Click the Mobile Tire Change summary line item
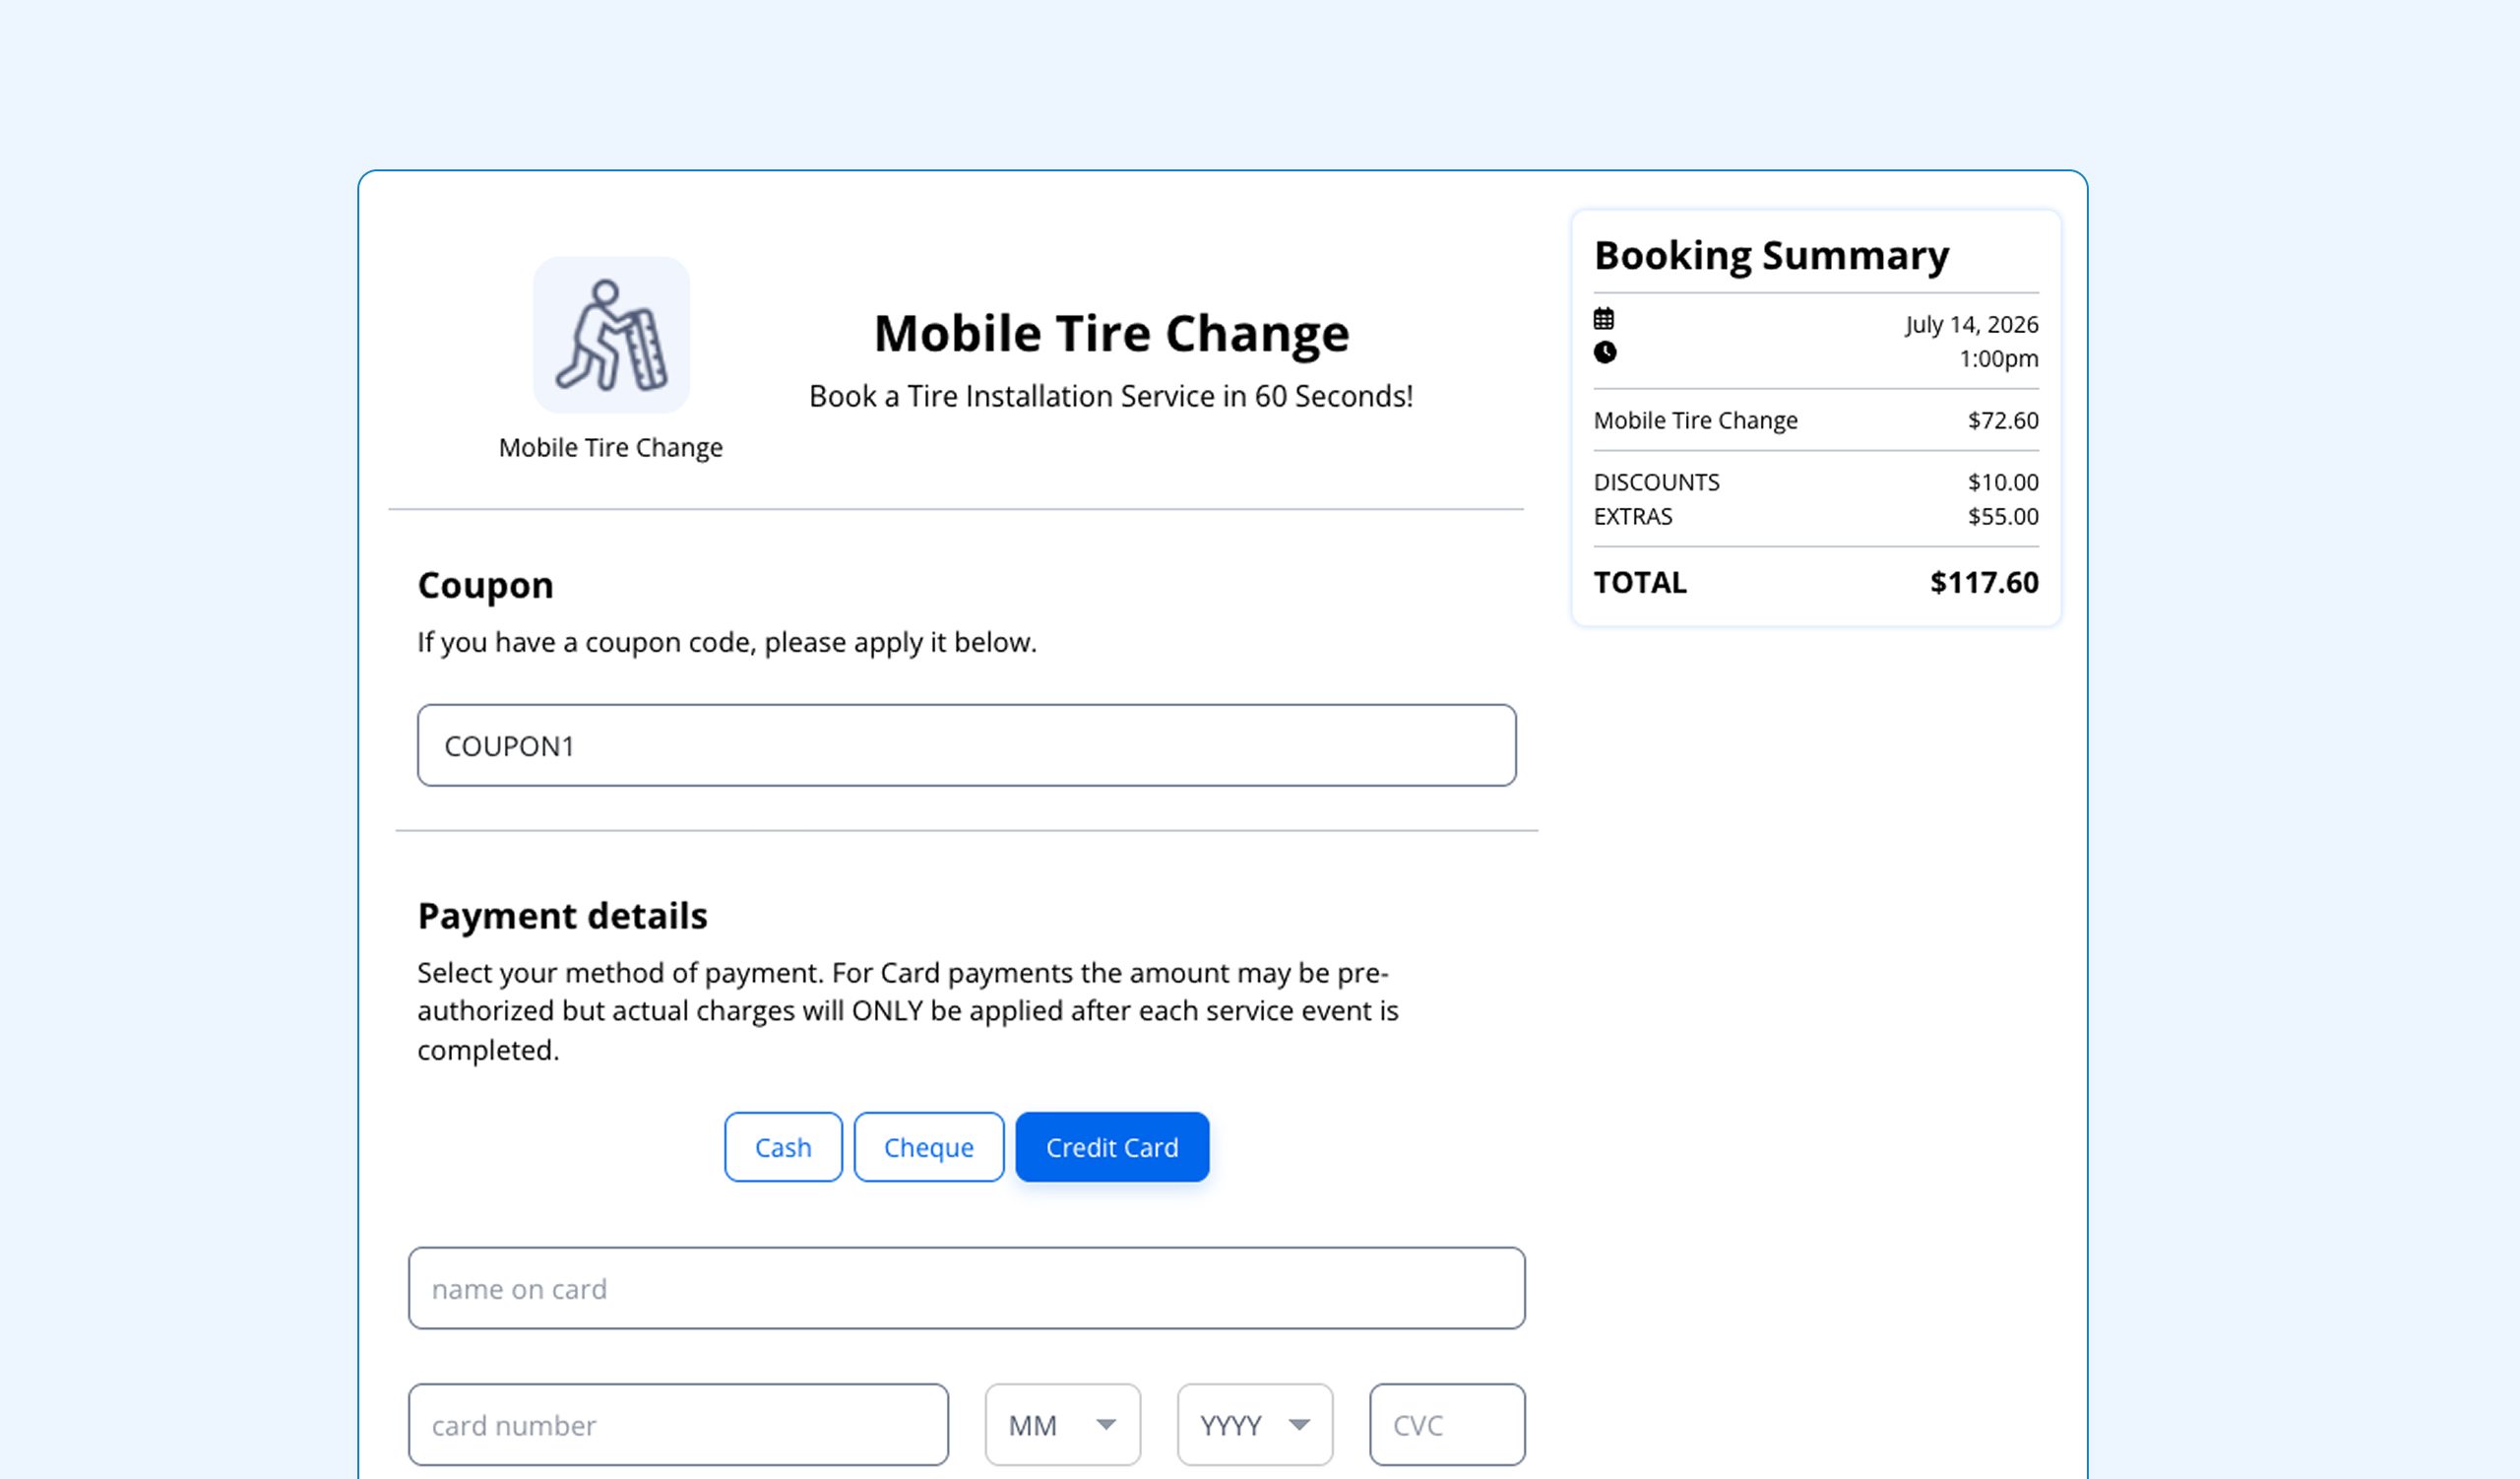2520x1479 pixels. tap(1816, 420)
